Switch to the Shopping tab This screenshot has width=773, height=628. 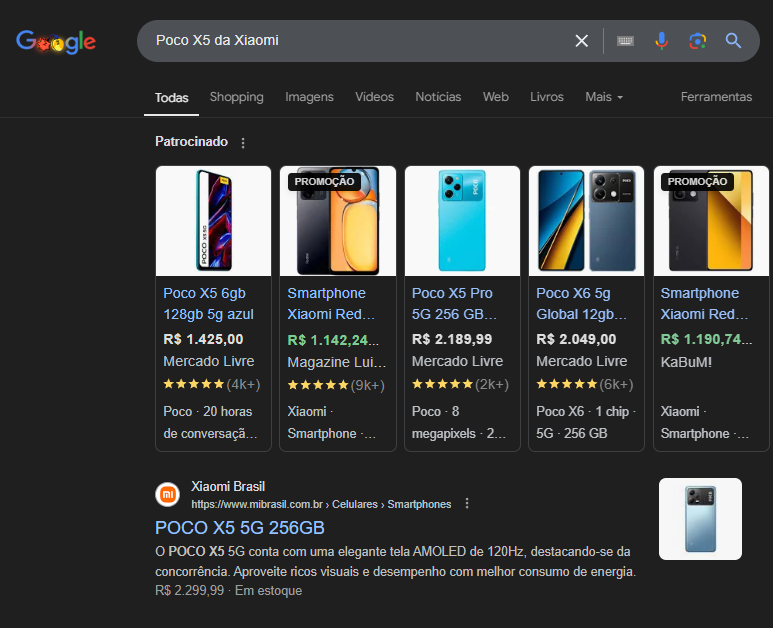(237, 97)
